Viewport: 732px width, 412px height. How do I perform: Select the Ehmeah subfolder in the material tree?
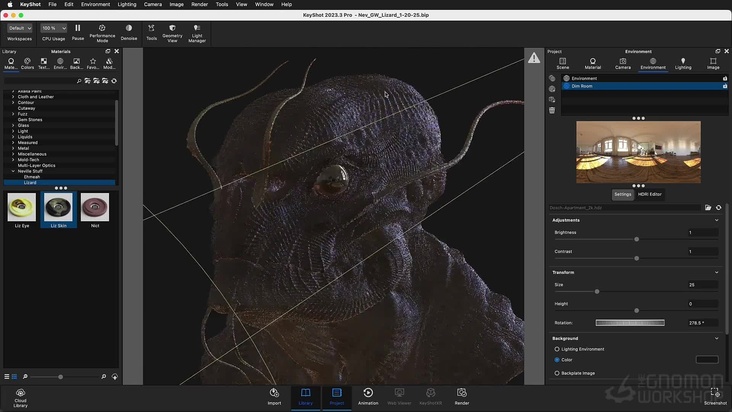click(32, 177)
